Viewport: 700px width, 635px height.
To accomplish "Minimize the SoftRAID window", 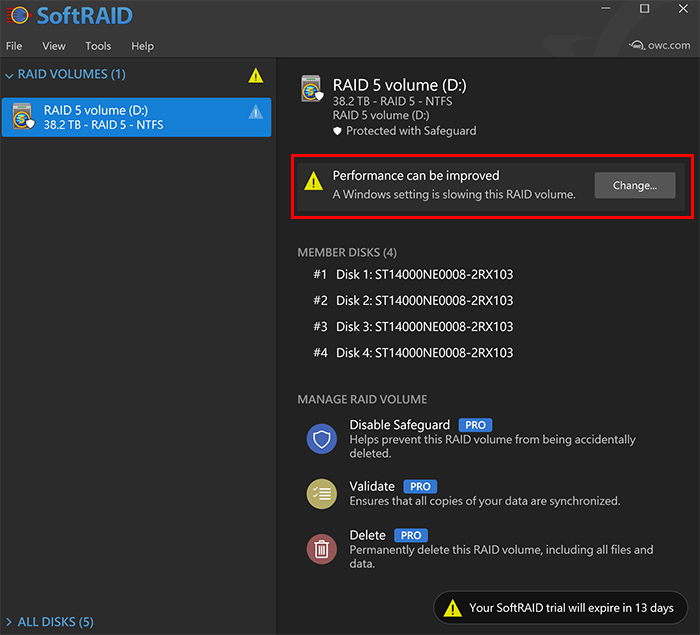I will [x=606, y=8].
